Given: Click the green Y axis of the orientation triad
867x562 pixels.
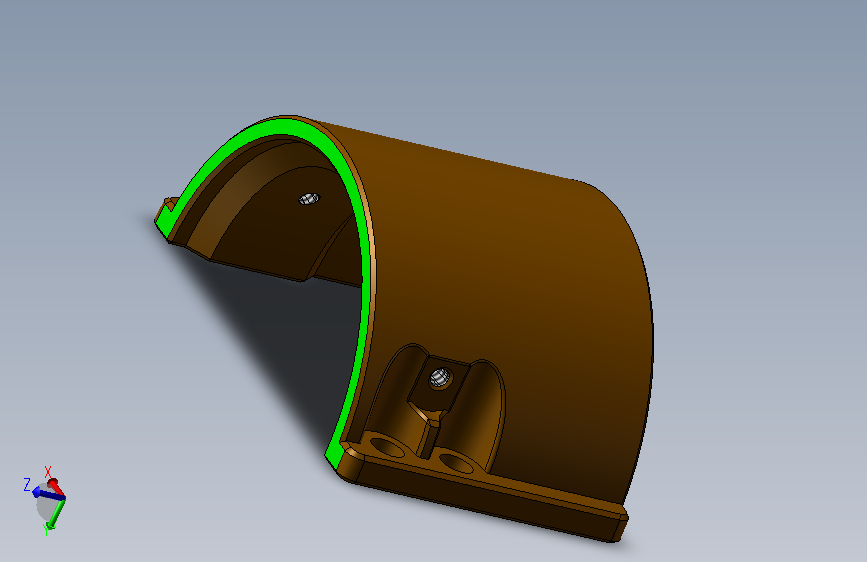Looking at the screenshot, I should pyautogui.click(x=55, y=513).
